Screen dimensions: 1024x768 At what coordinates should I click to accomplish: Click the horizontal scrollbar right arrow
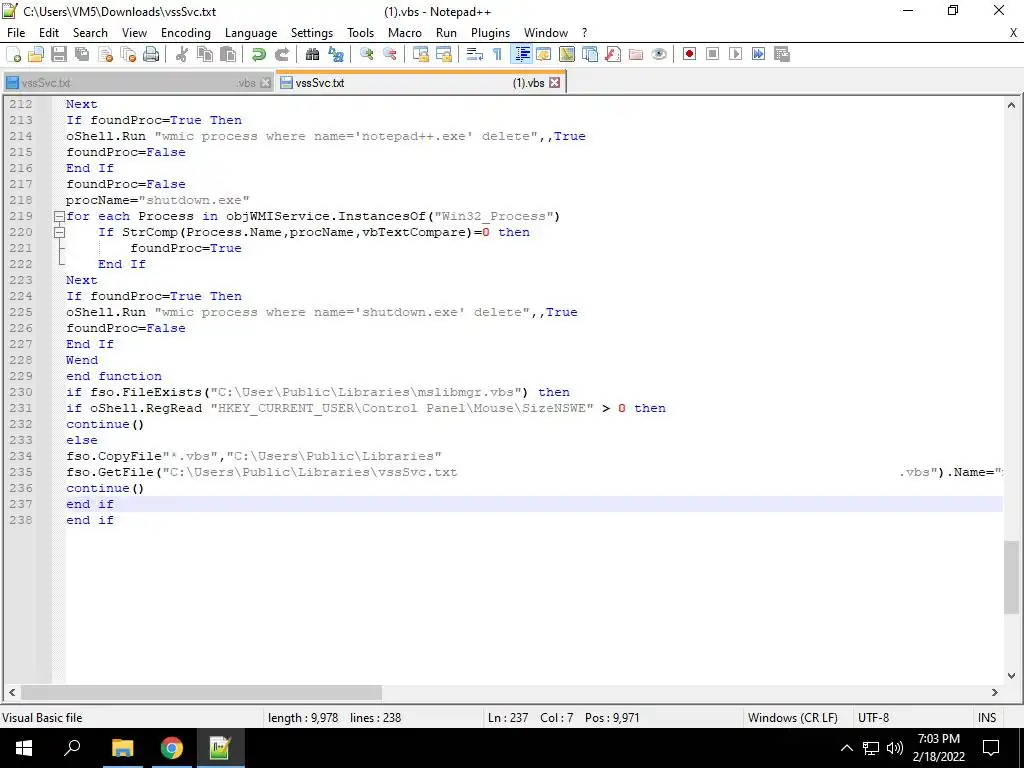tap(995, 692)
